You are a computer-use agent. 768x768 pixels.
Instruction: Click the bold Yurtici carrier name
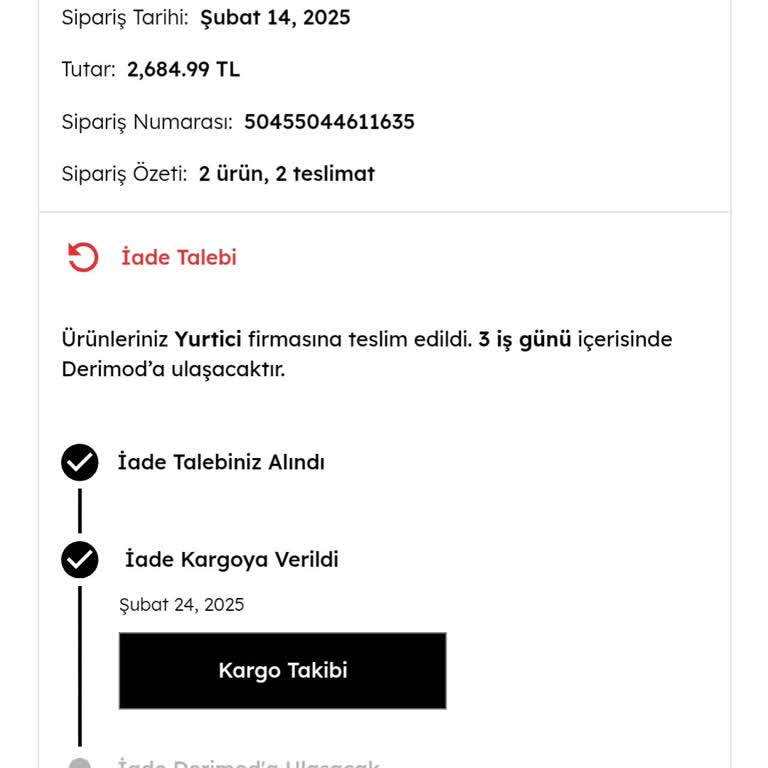coord(208,338)
